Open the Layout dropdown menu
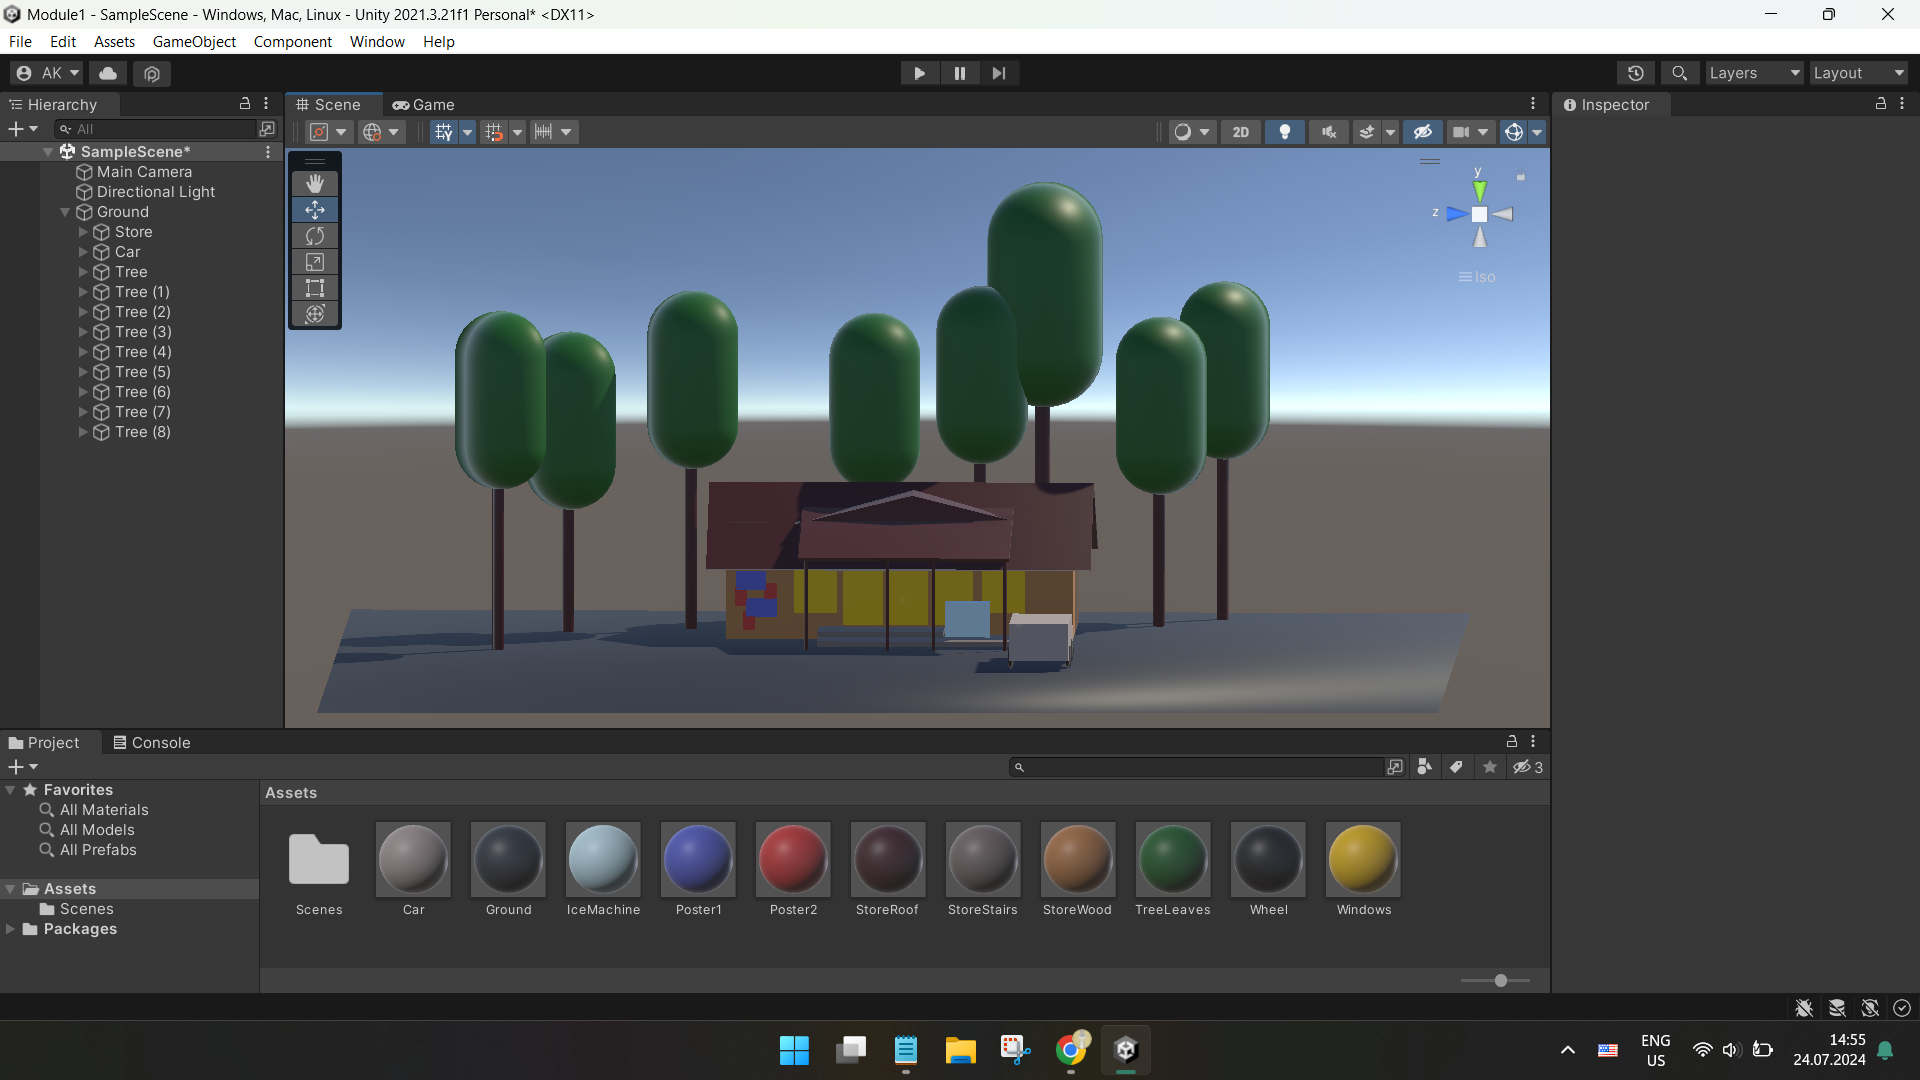The width and height of the screenshot is (1920, 1080). point(1859,71)
